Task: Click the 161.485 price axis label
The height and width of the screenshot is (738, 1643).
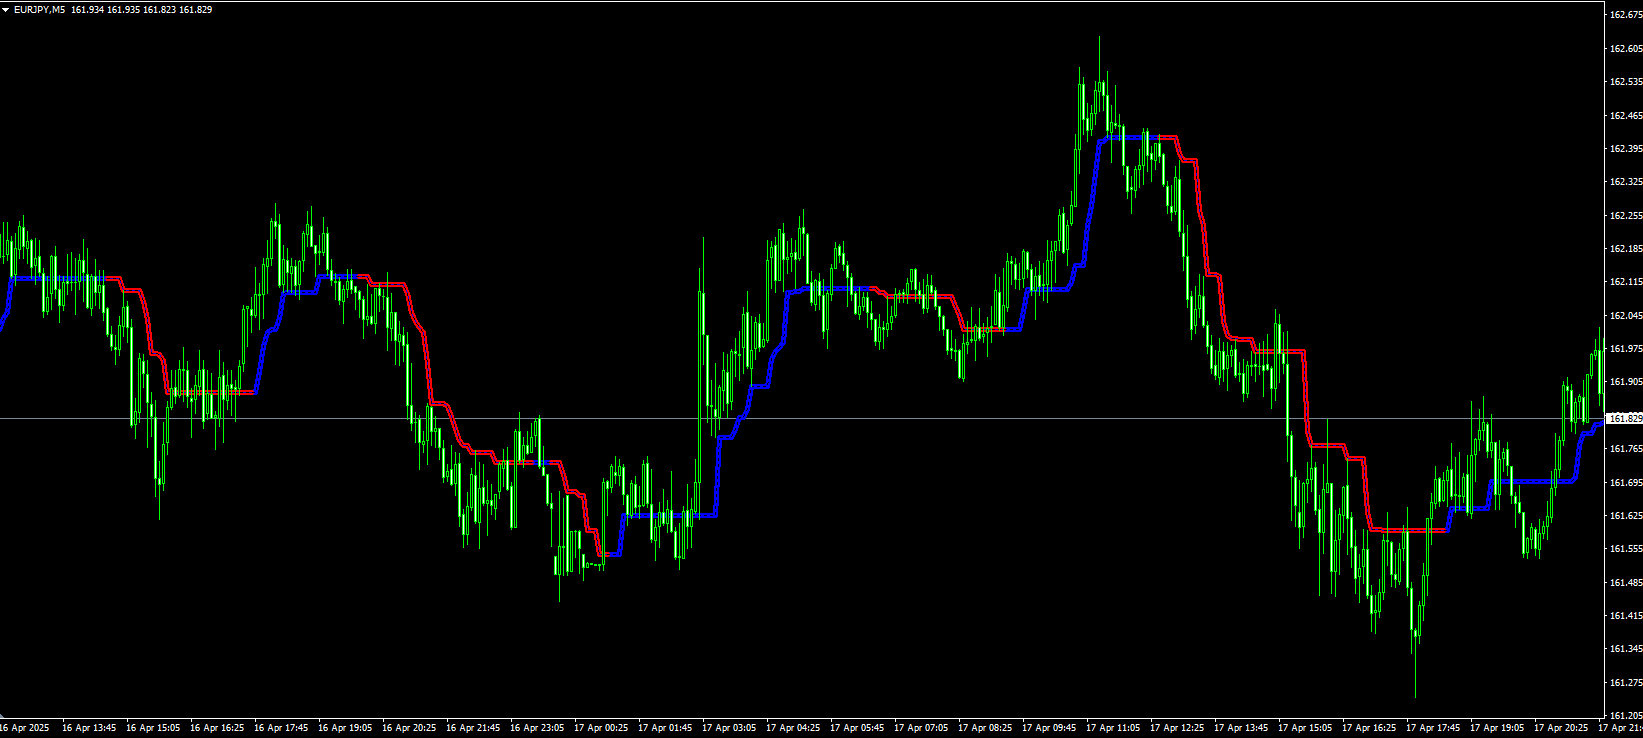Action: point(1625,582)
